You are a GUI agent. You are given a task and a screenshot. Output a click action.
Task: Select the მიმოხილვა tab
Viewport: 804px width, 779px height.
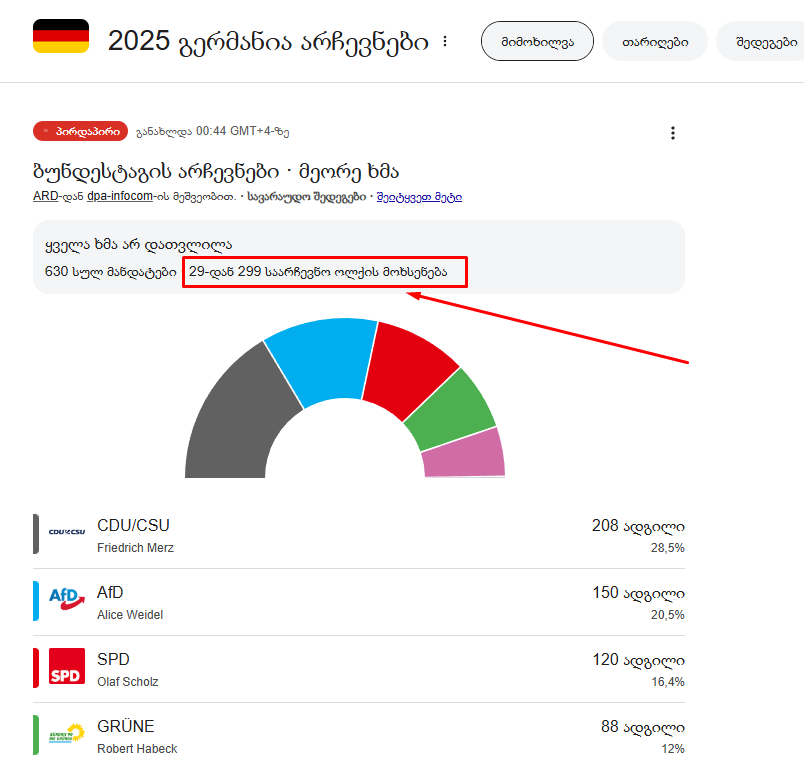(x=537, y=41)
